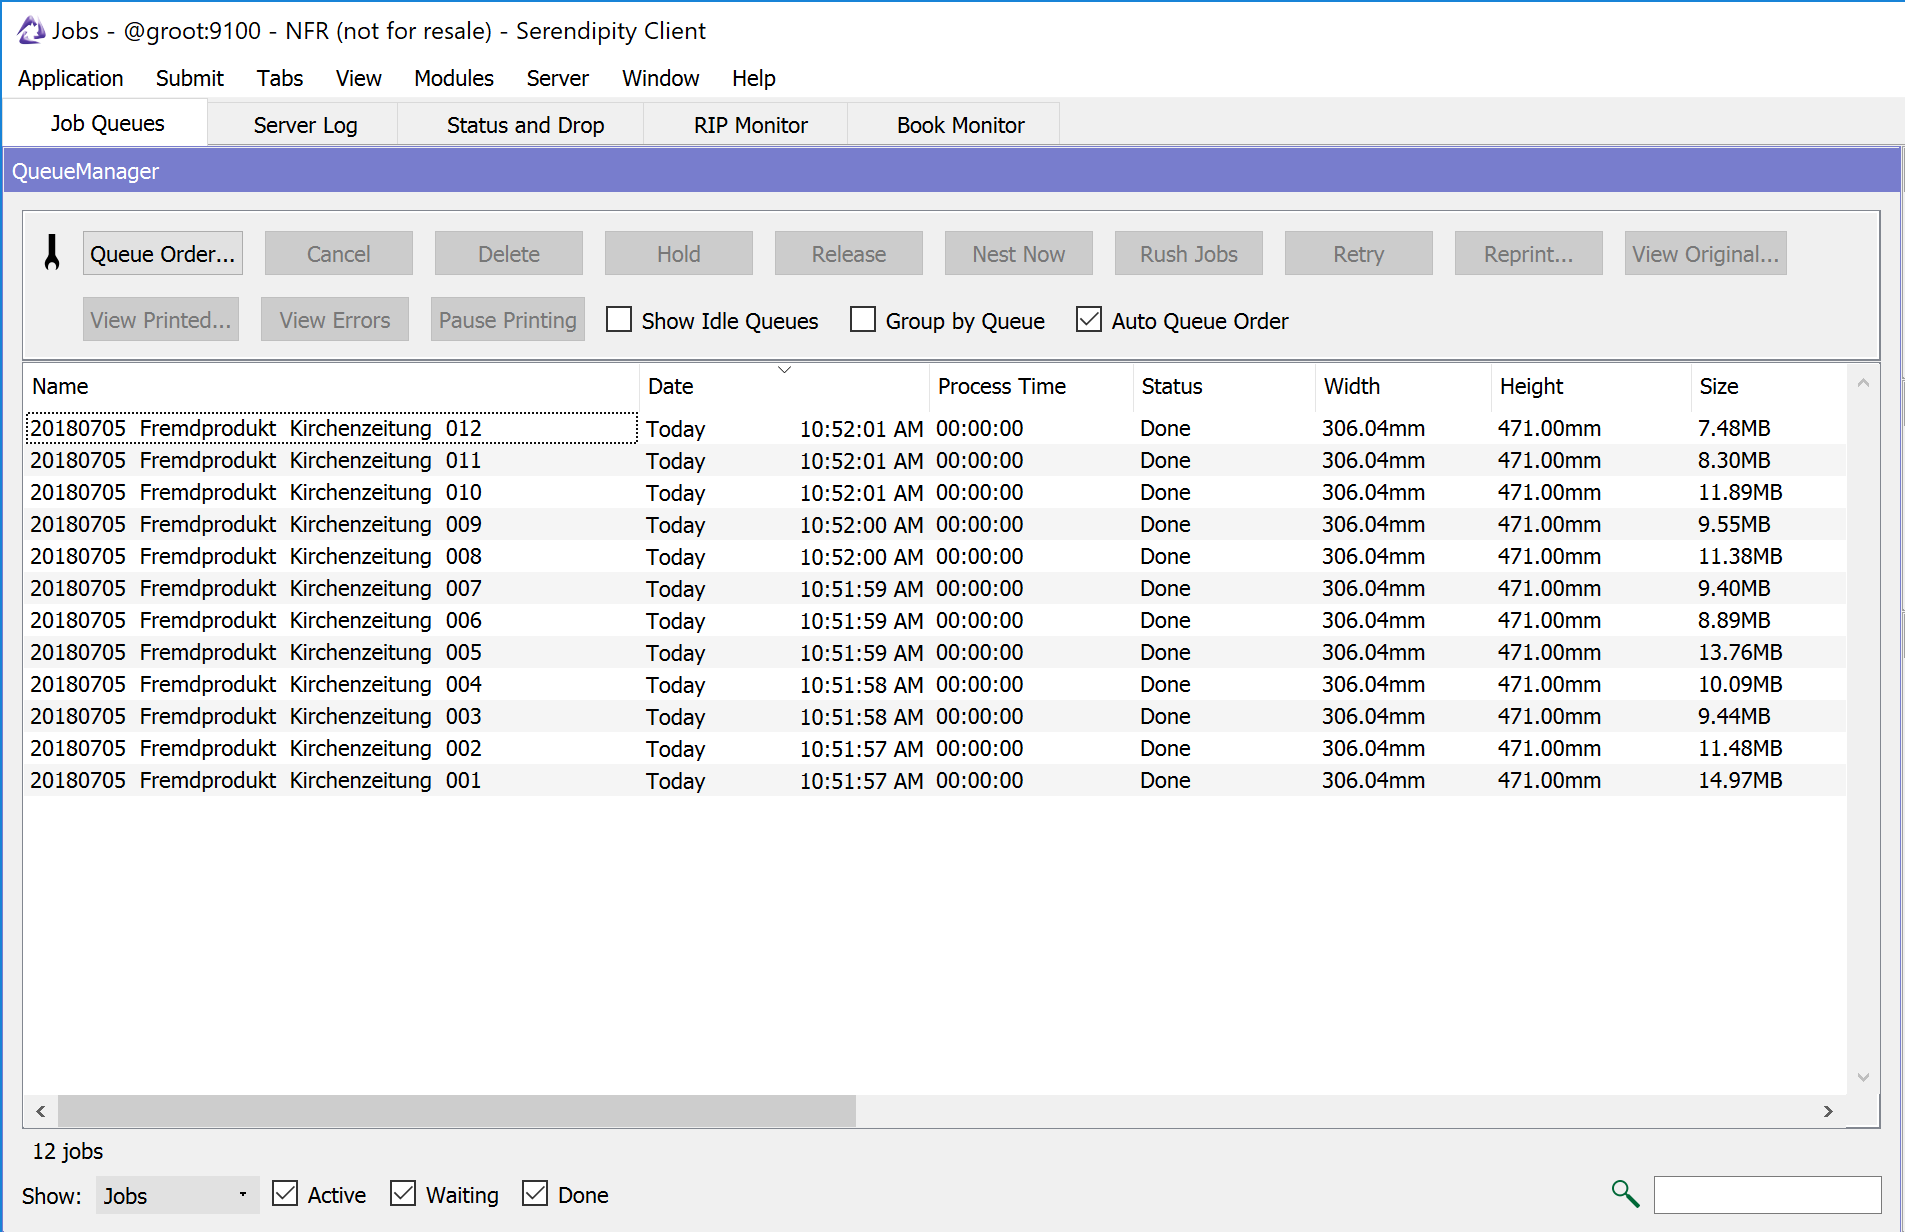Image resolution: width=1905 pixels, height=1232 pixels.
Task: Uncheck the Done filter checkbox
Action: pyautogui.click(x=535, y=1194)
